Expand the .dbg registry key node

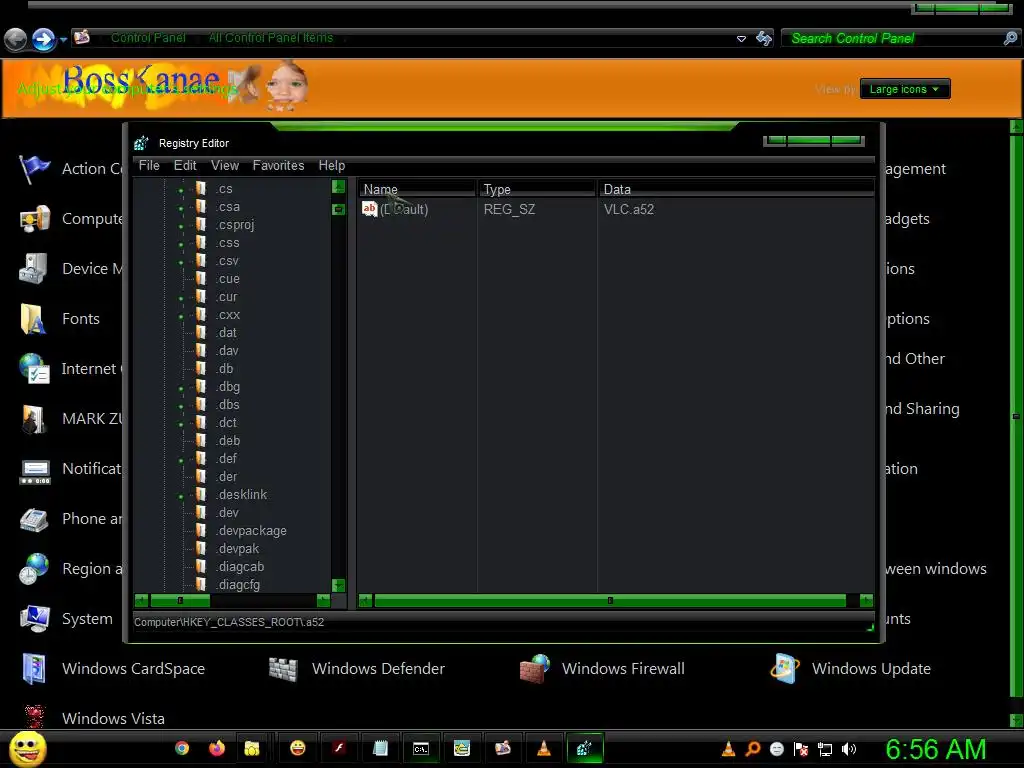[181, 388]
